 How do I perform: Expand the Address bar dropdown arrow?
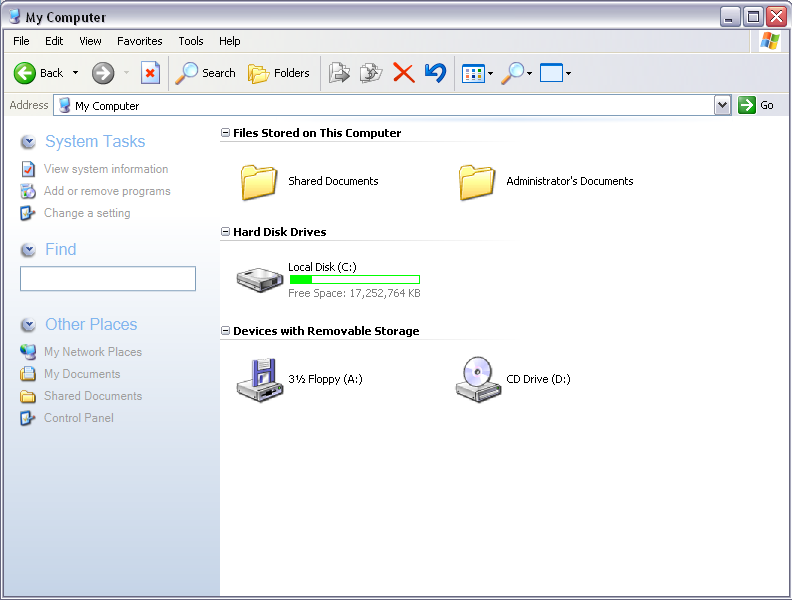[722, 106]
